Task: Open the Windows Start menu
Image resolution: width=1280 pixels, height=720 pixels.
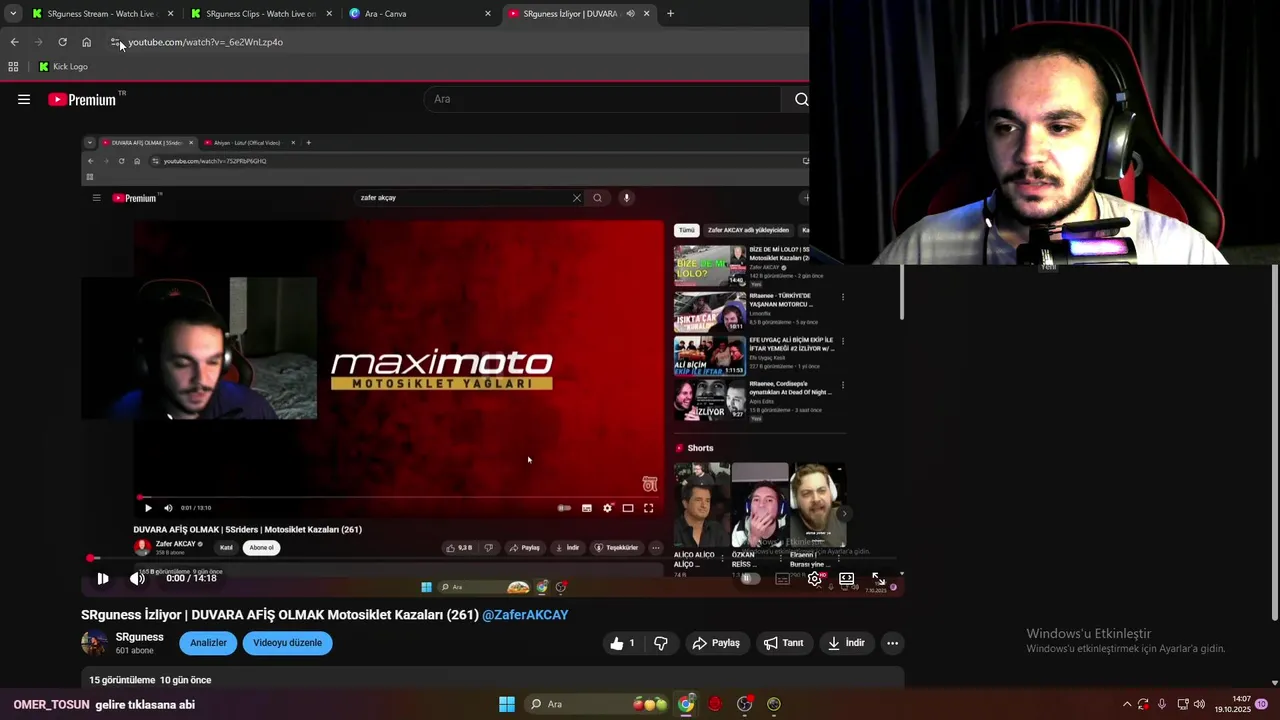Action: click(507, 704)
